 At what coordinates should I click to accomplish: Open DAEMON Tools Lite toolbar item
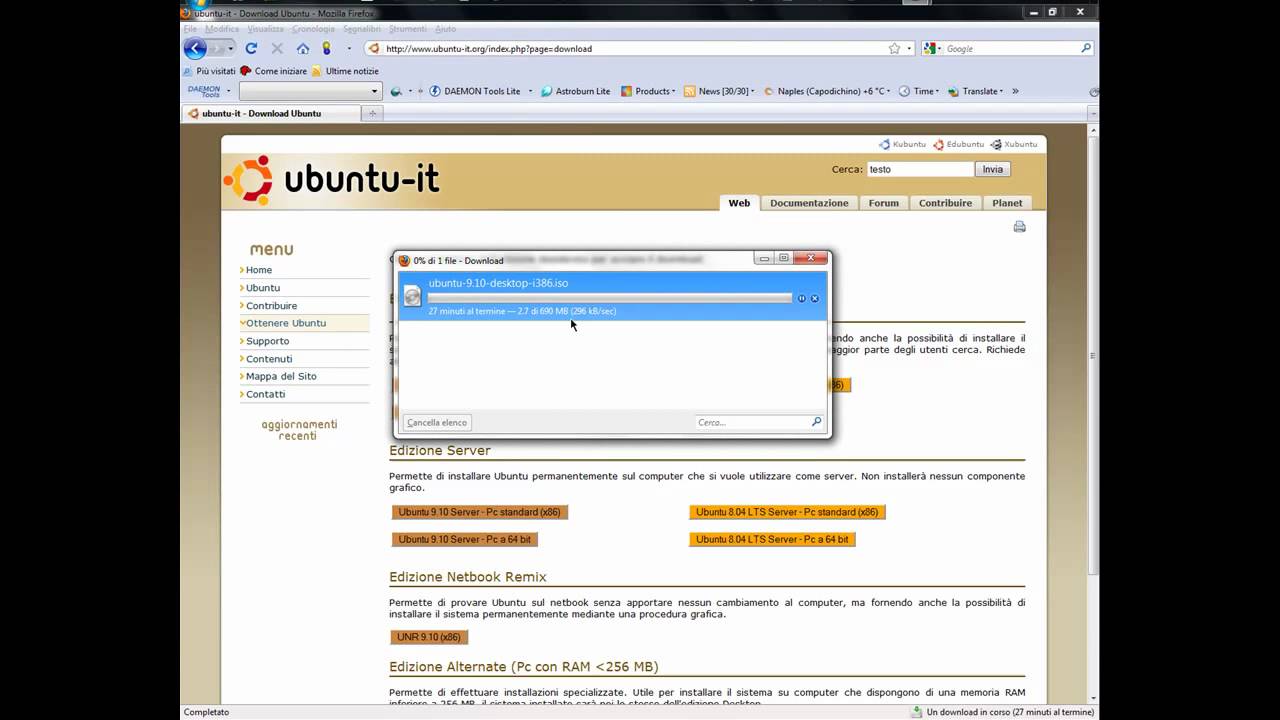pyautogui.click(x=475, y=91)
